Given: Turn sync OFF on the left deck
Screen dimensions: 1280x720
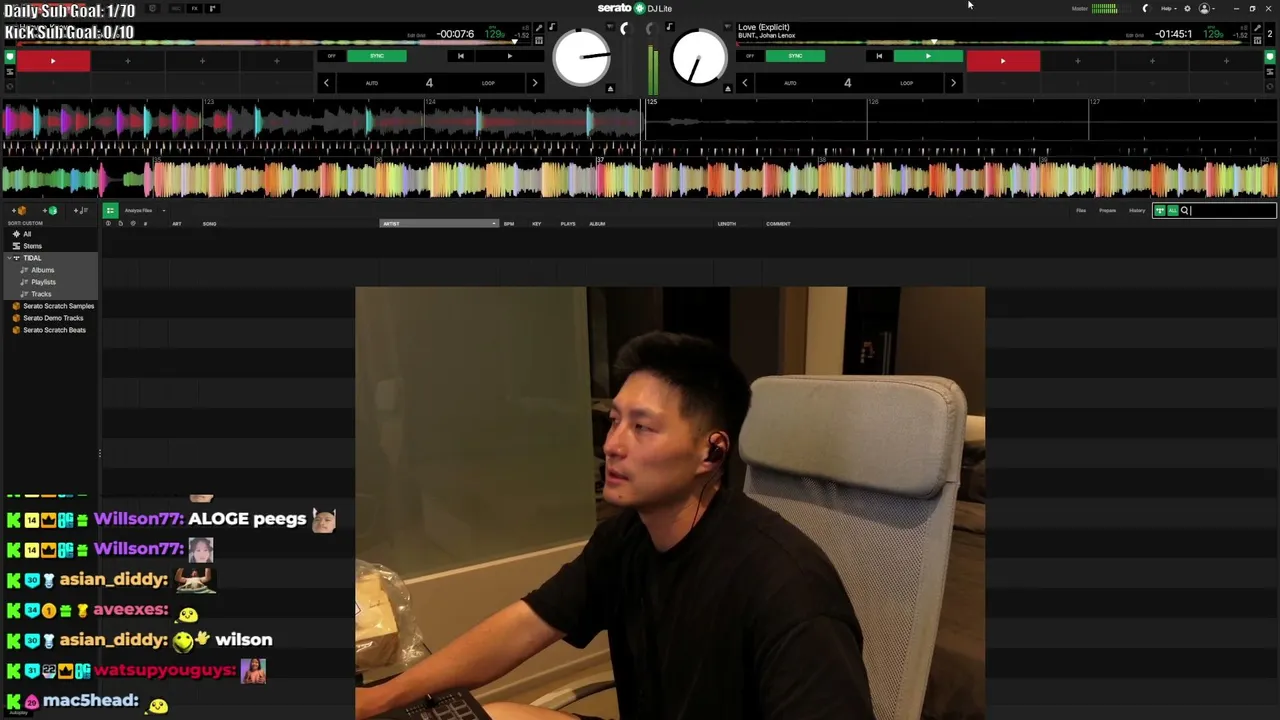Looking at the screenshot, I should [x=332, y=56].
